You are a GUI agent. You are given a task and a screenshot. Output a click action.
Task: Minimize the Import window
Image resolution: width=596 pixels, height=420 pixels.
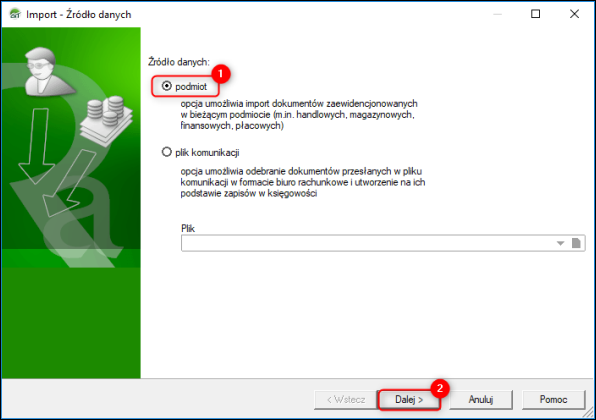[x=497, y=14]
